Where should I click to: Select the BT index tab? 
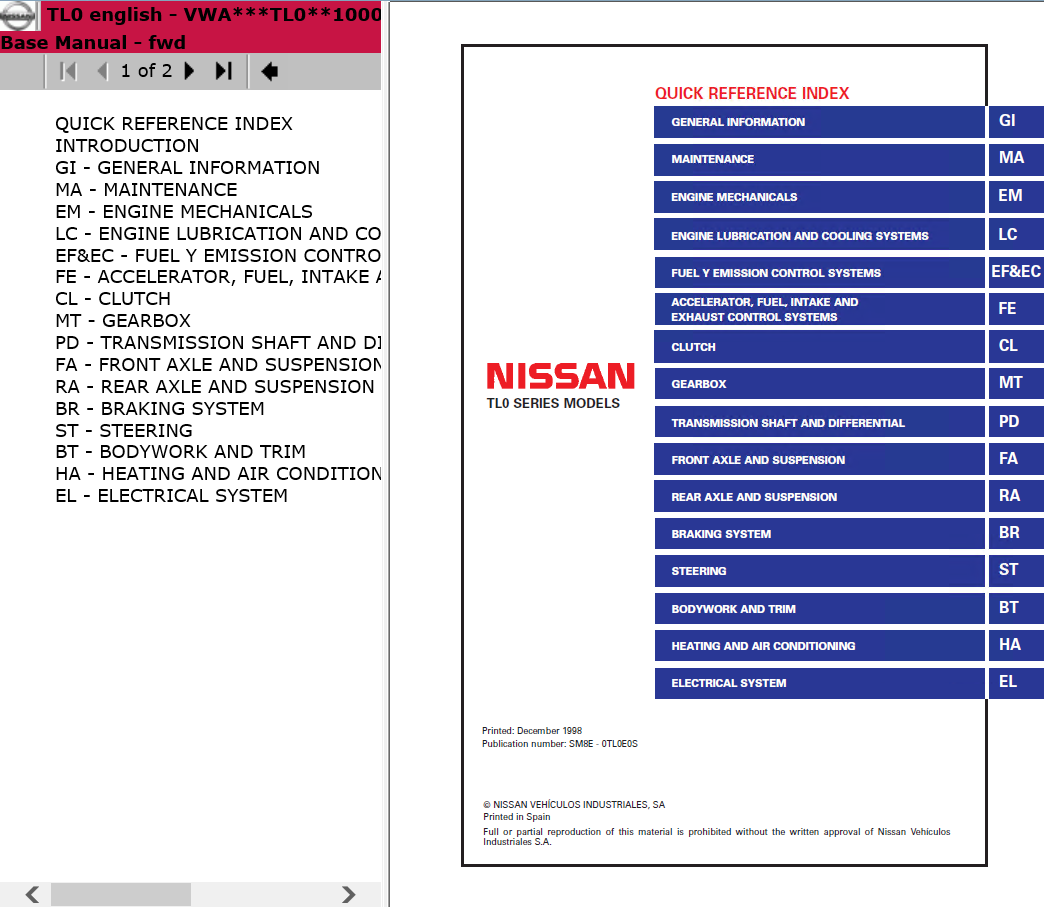(1016, 608)
